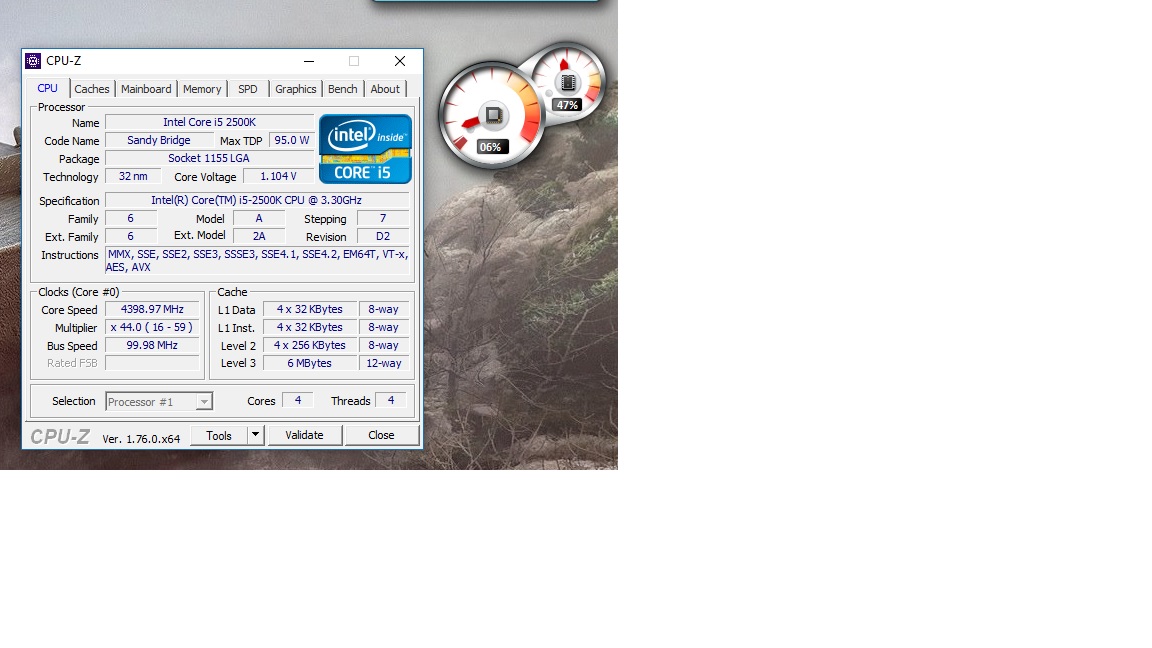Click the Tools button
The width and height of the screenshot is (1152, 648).
coord(219,436)
